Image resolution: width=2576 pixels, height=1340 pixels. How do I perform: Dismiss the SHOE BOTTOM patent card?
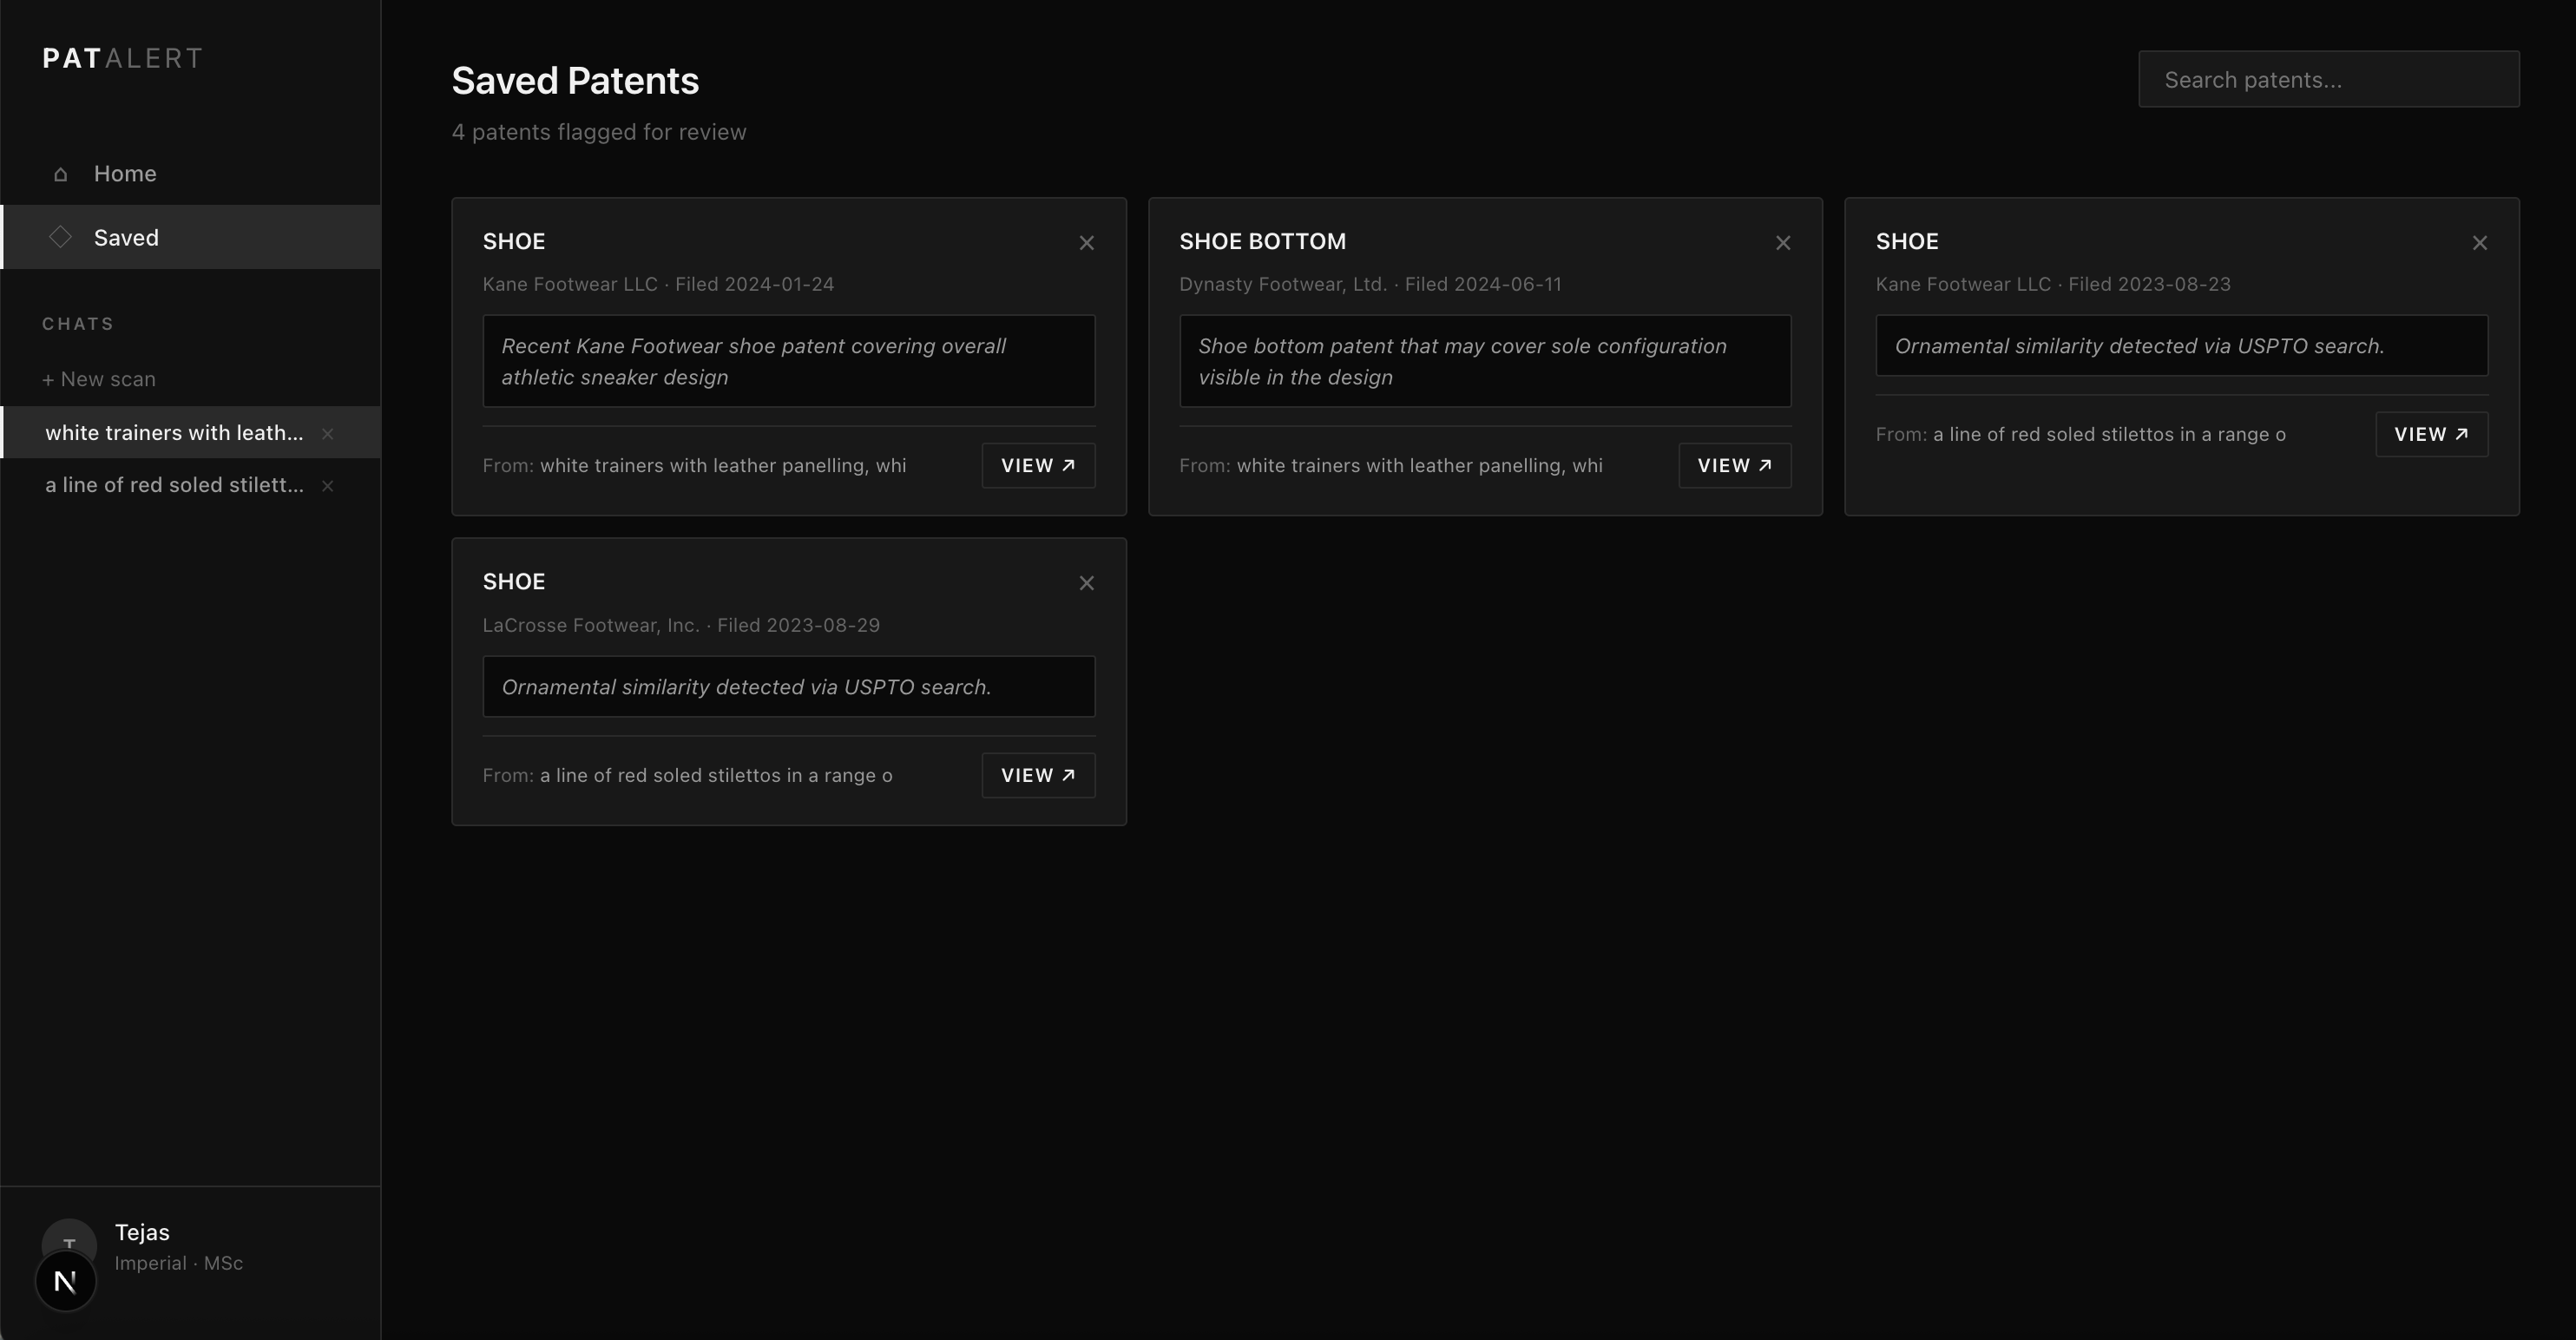(1782, 243)
